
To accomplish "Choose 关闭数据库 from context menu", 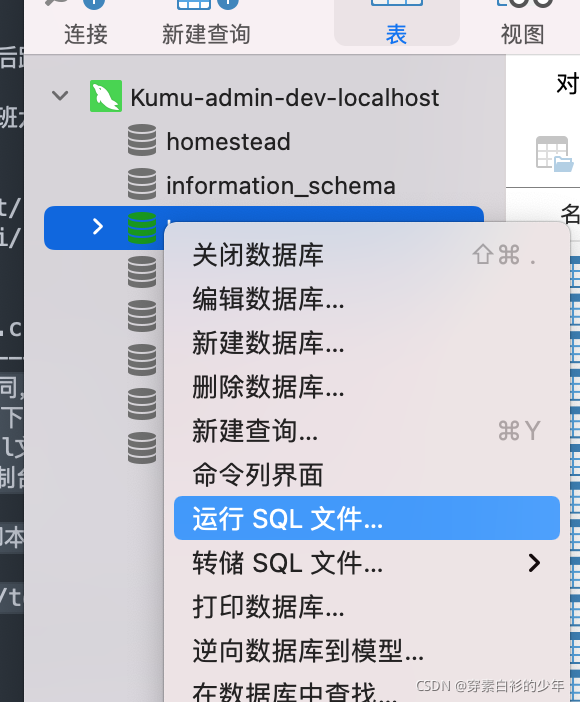I will coord(367,255).
